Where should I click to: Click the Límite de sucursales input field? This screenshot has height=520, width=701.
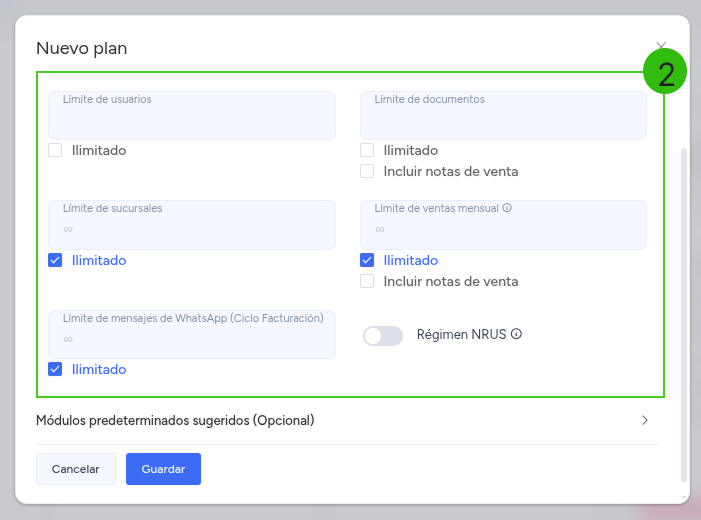coord(192,224)
